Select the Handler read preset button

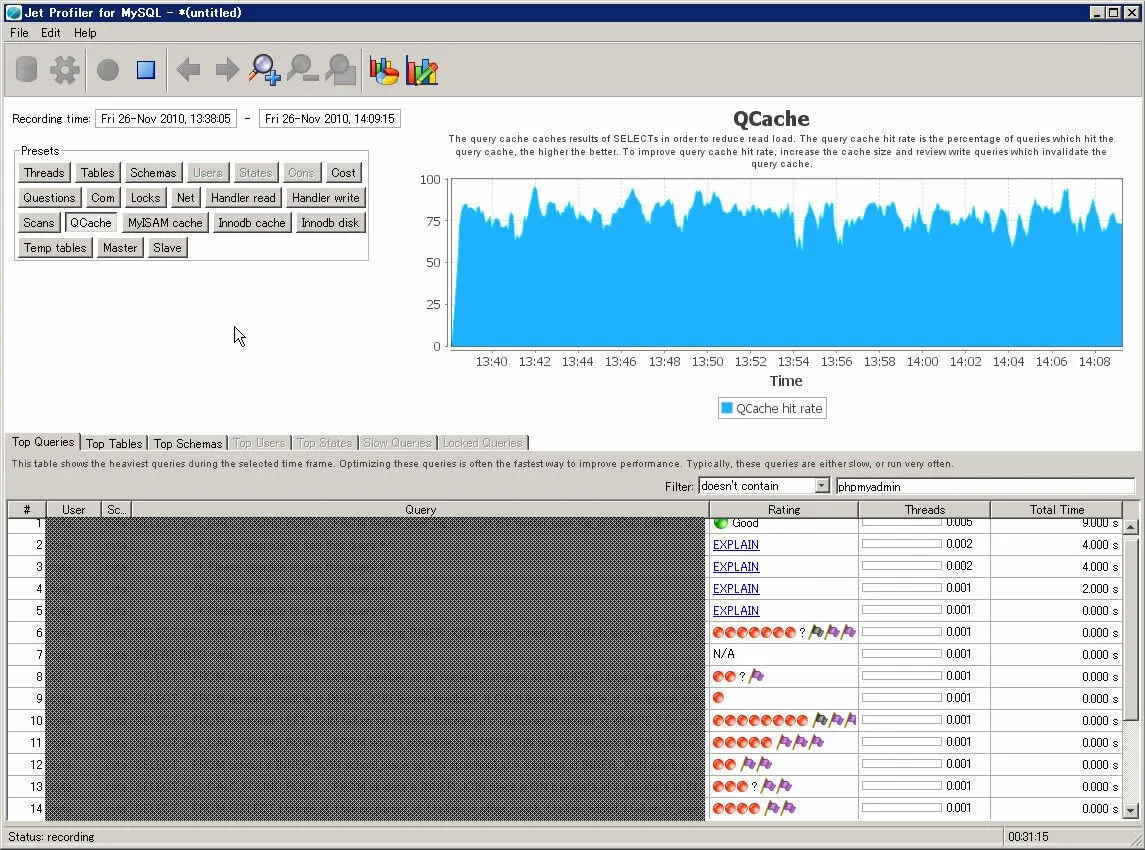click(x=242, y=197)
